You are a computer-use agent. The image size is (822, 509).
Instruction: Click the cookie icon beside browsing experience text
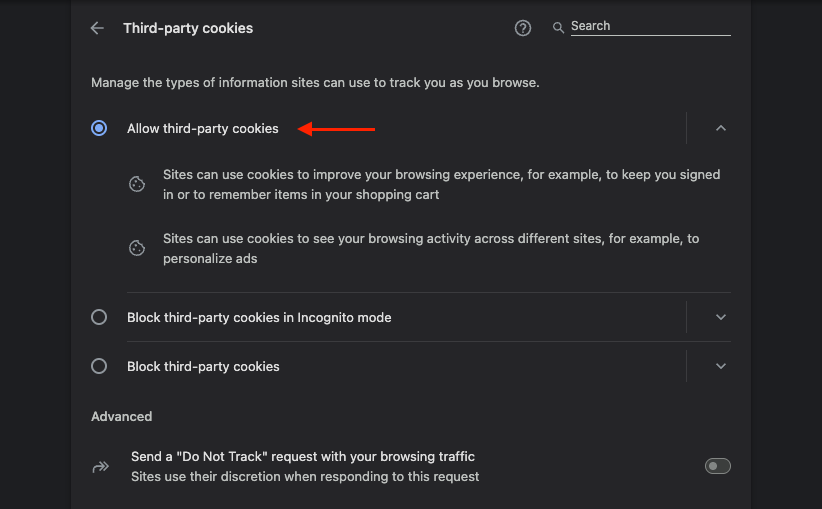click(137, 185)
